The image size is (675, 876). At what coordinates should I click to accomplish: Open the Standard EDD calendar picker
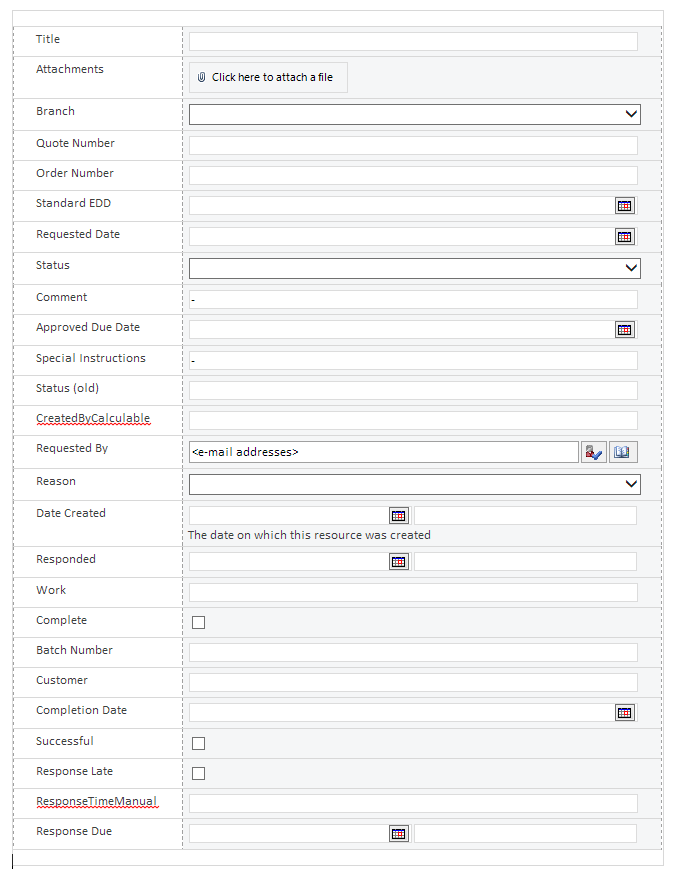(x=625, y=206)
